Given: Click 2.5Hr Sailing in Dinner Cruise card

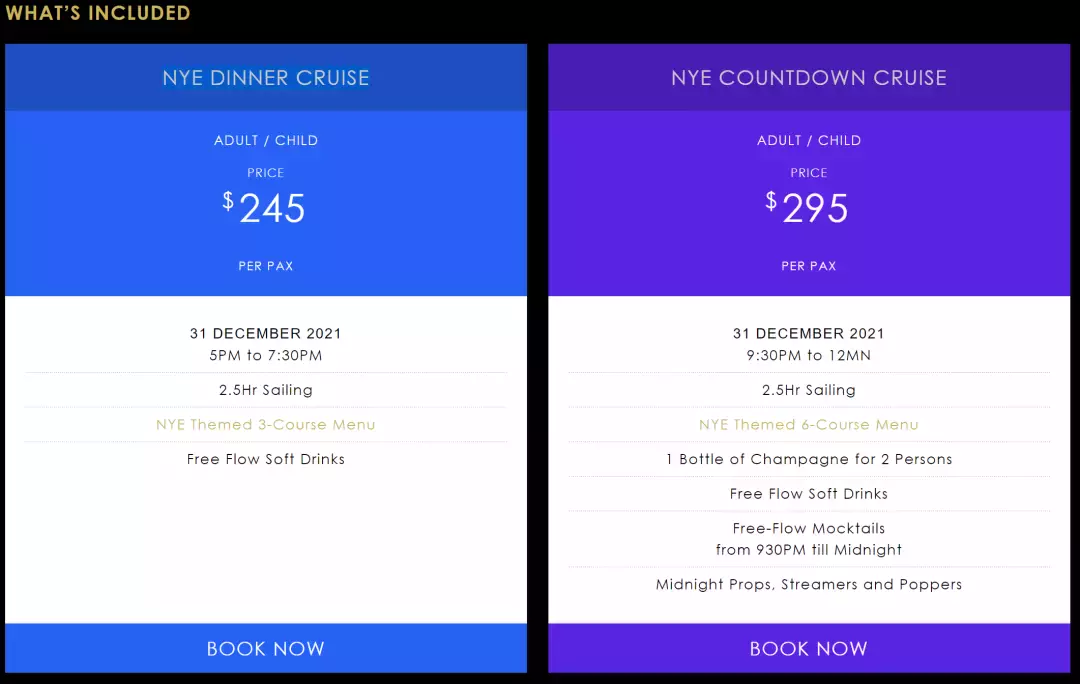Looking at the screenshot, I should 265,390.
